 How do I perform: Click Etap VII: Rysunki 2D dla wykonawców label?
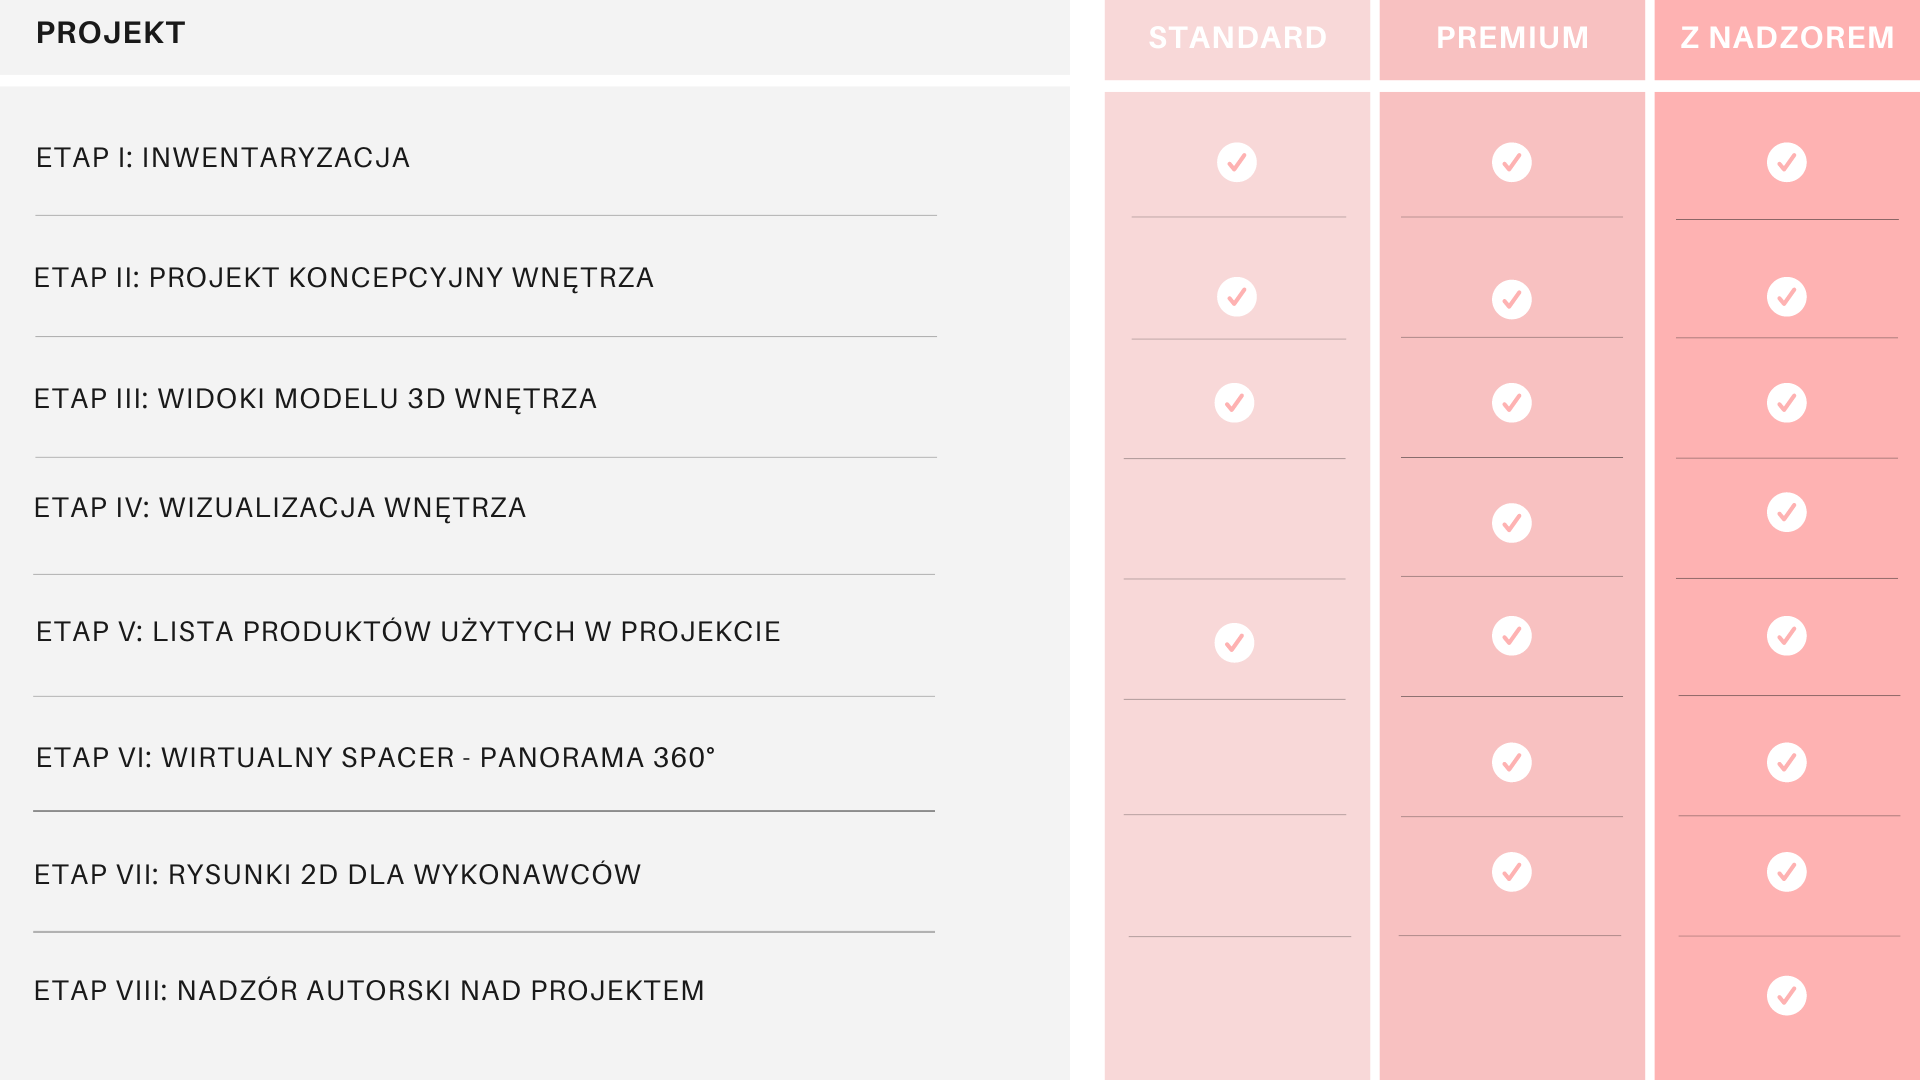(x=337, y=875)
